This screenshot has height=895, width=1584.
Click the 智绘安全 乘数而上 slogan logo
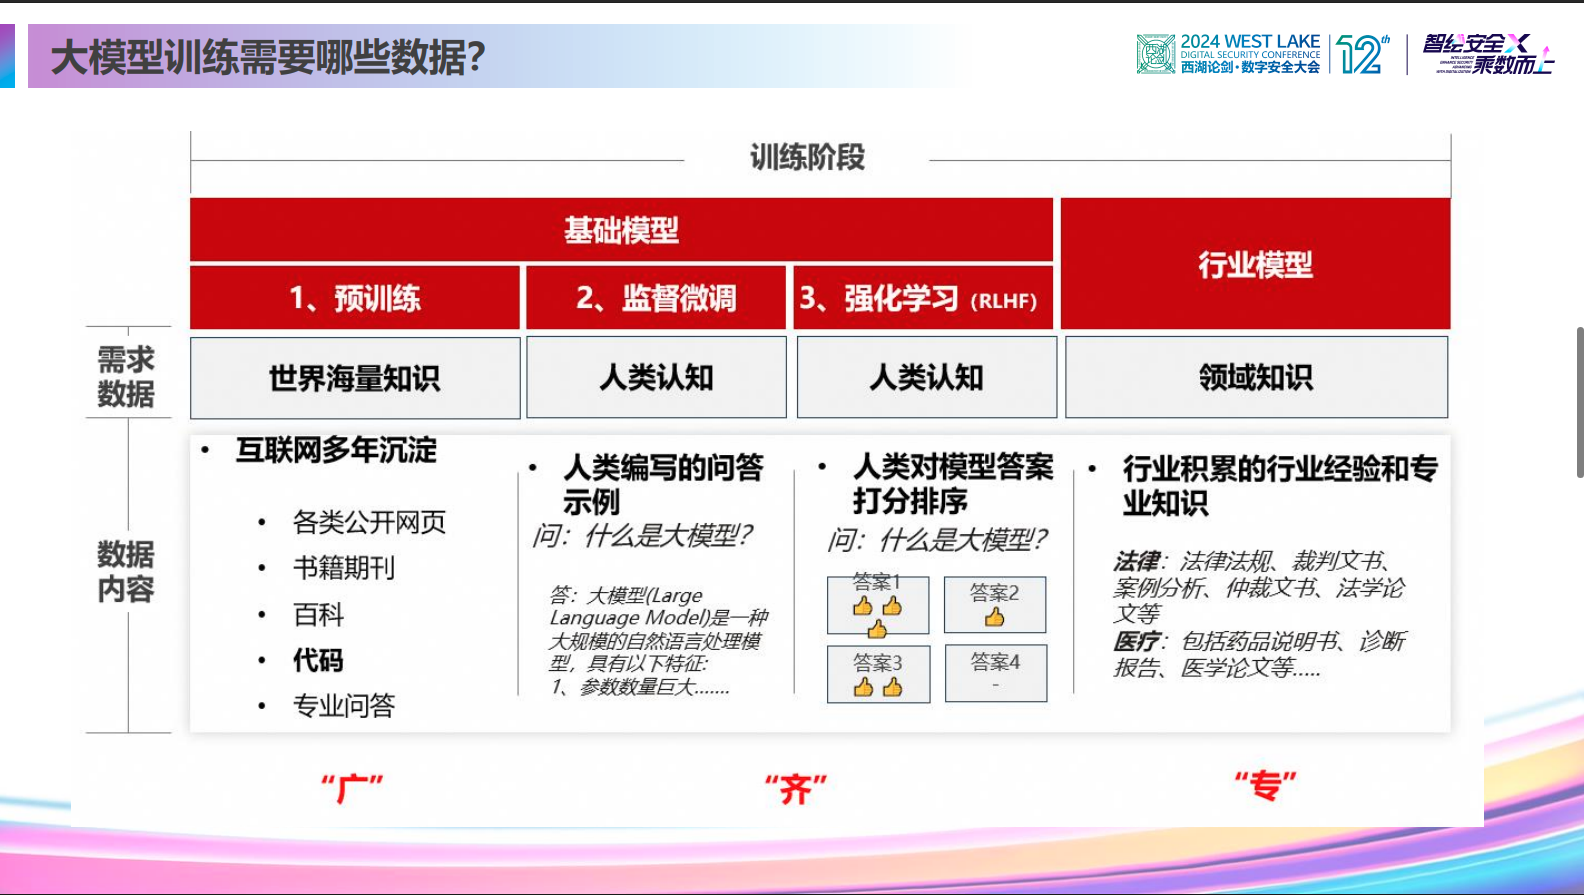click(x=1488, y=54)
